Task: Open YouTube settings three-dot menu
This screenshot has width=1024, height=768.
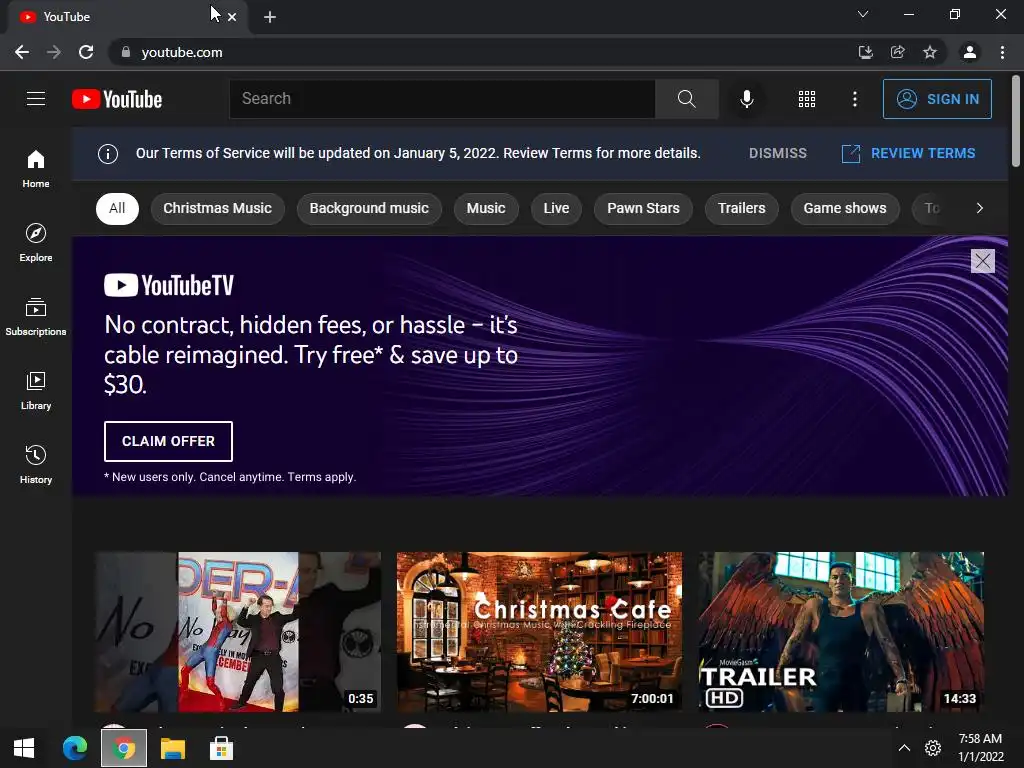Action: 854,99
